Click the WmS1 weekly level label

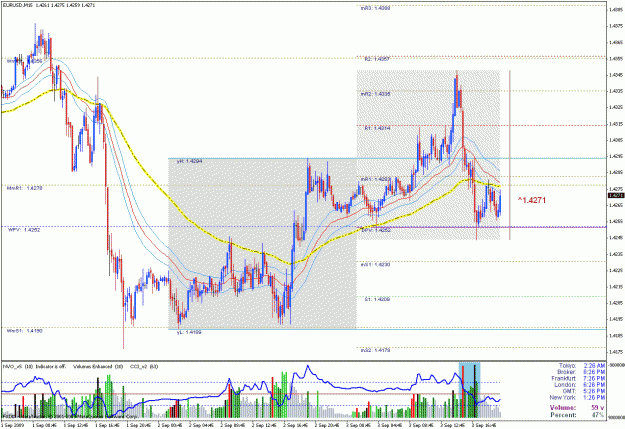coord(24,331)
